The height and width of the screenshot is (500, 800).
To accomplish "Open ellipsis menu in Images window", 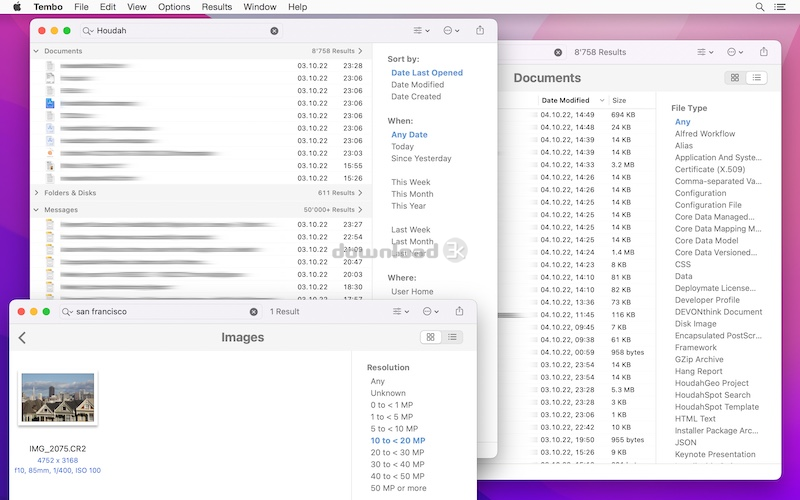I will tap(431, 311).
